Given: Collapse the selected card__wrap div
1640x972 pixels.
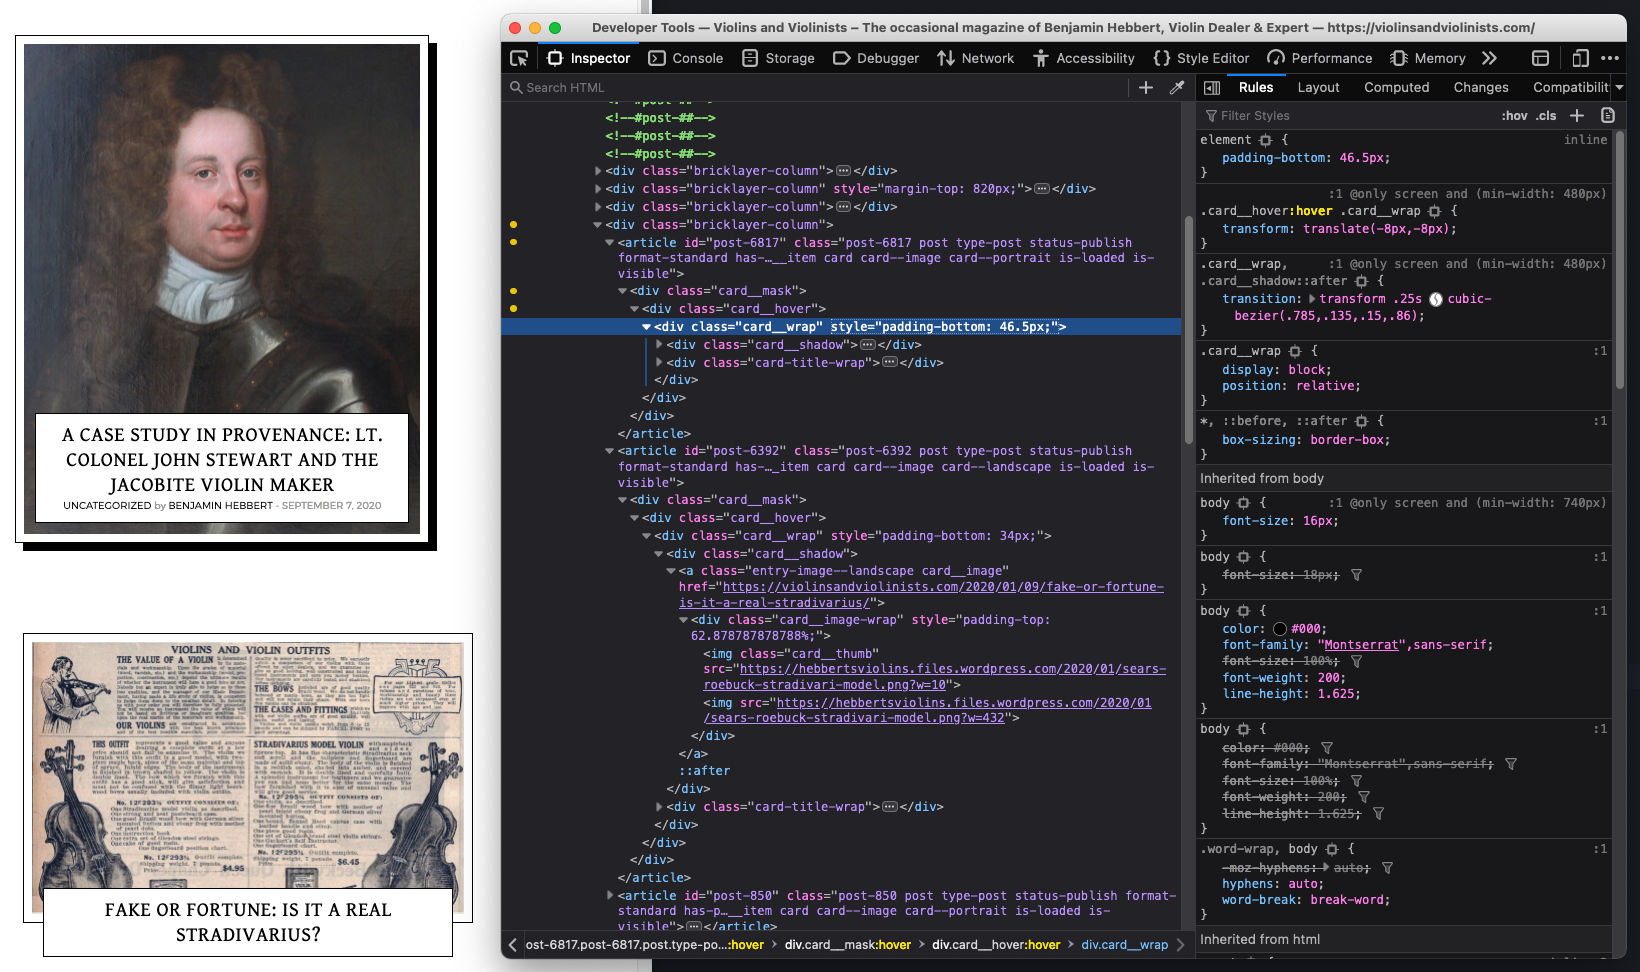Looking at the screenshot, I should pyautogui.click(x=647, y=327).
